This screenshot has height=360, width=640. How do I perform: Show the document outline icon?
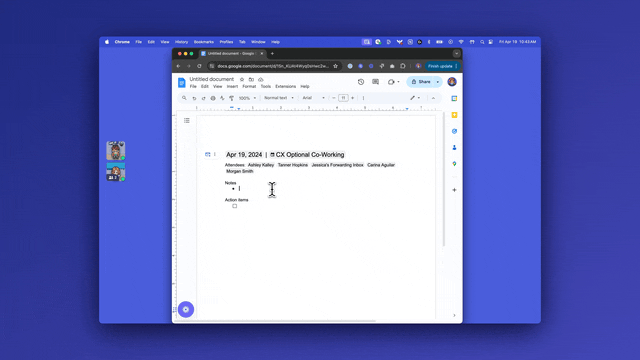(x=187, y=120)
